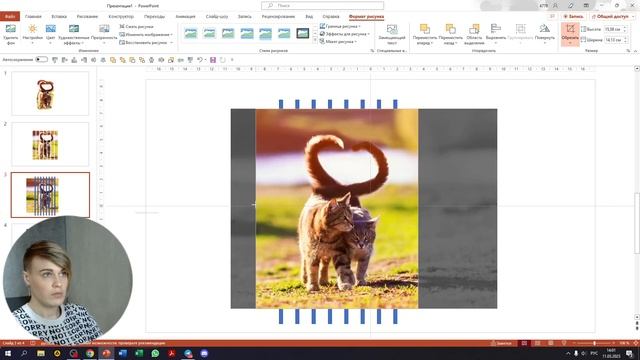Switch to Reading view icon in status bar
This screenshot has height=360, width=640.
[551, 343]
